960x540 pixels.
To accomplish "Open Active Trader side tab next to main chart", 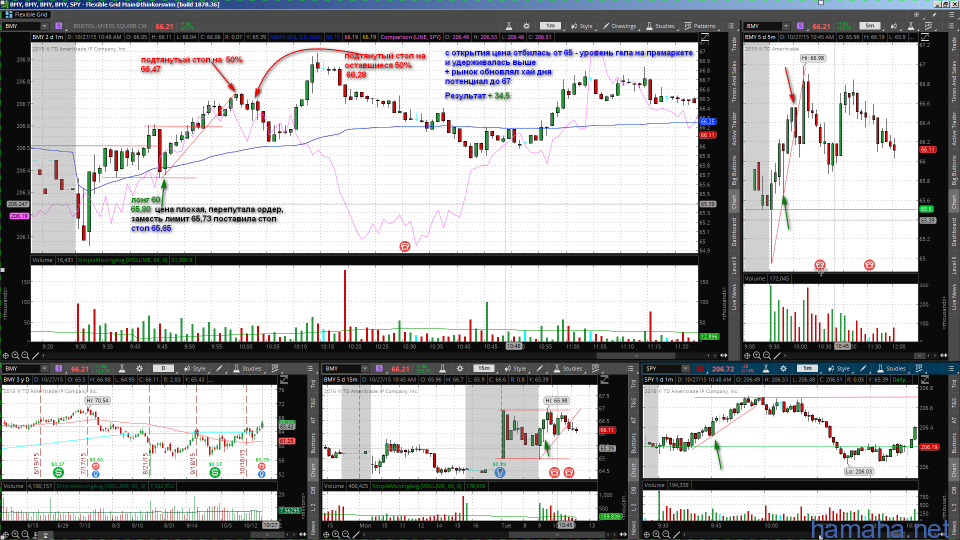I will tap(734, 129).
